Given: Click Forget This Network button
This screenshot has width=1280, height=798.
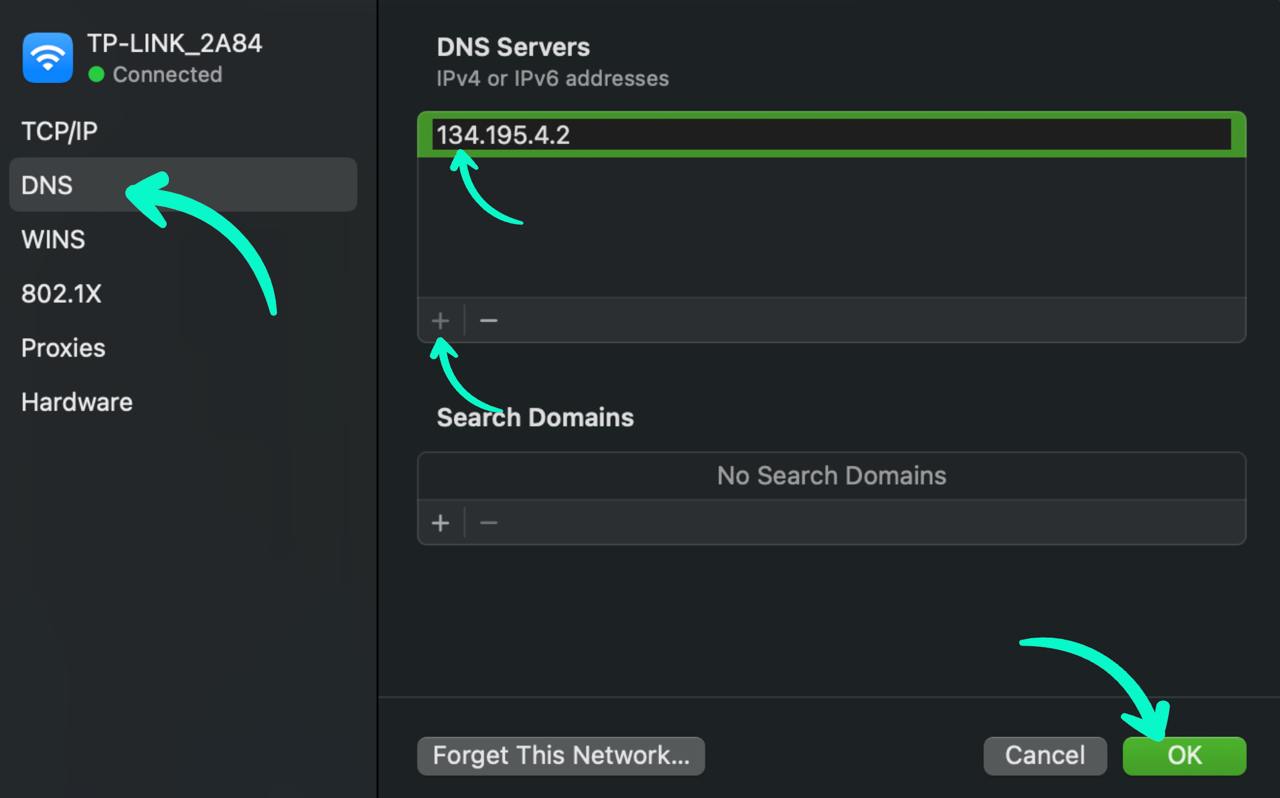Looking at the screenshot, I should tap(561, 756).
